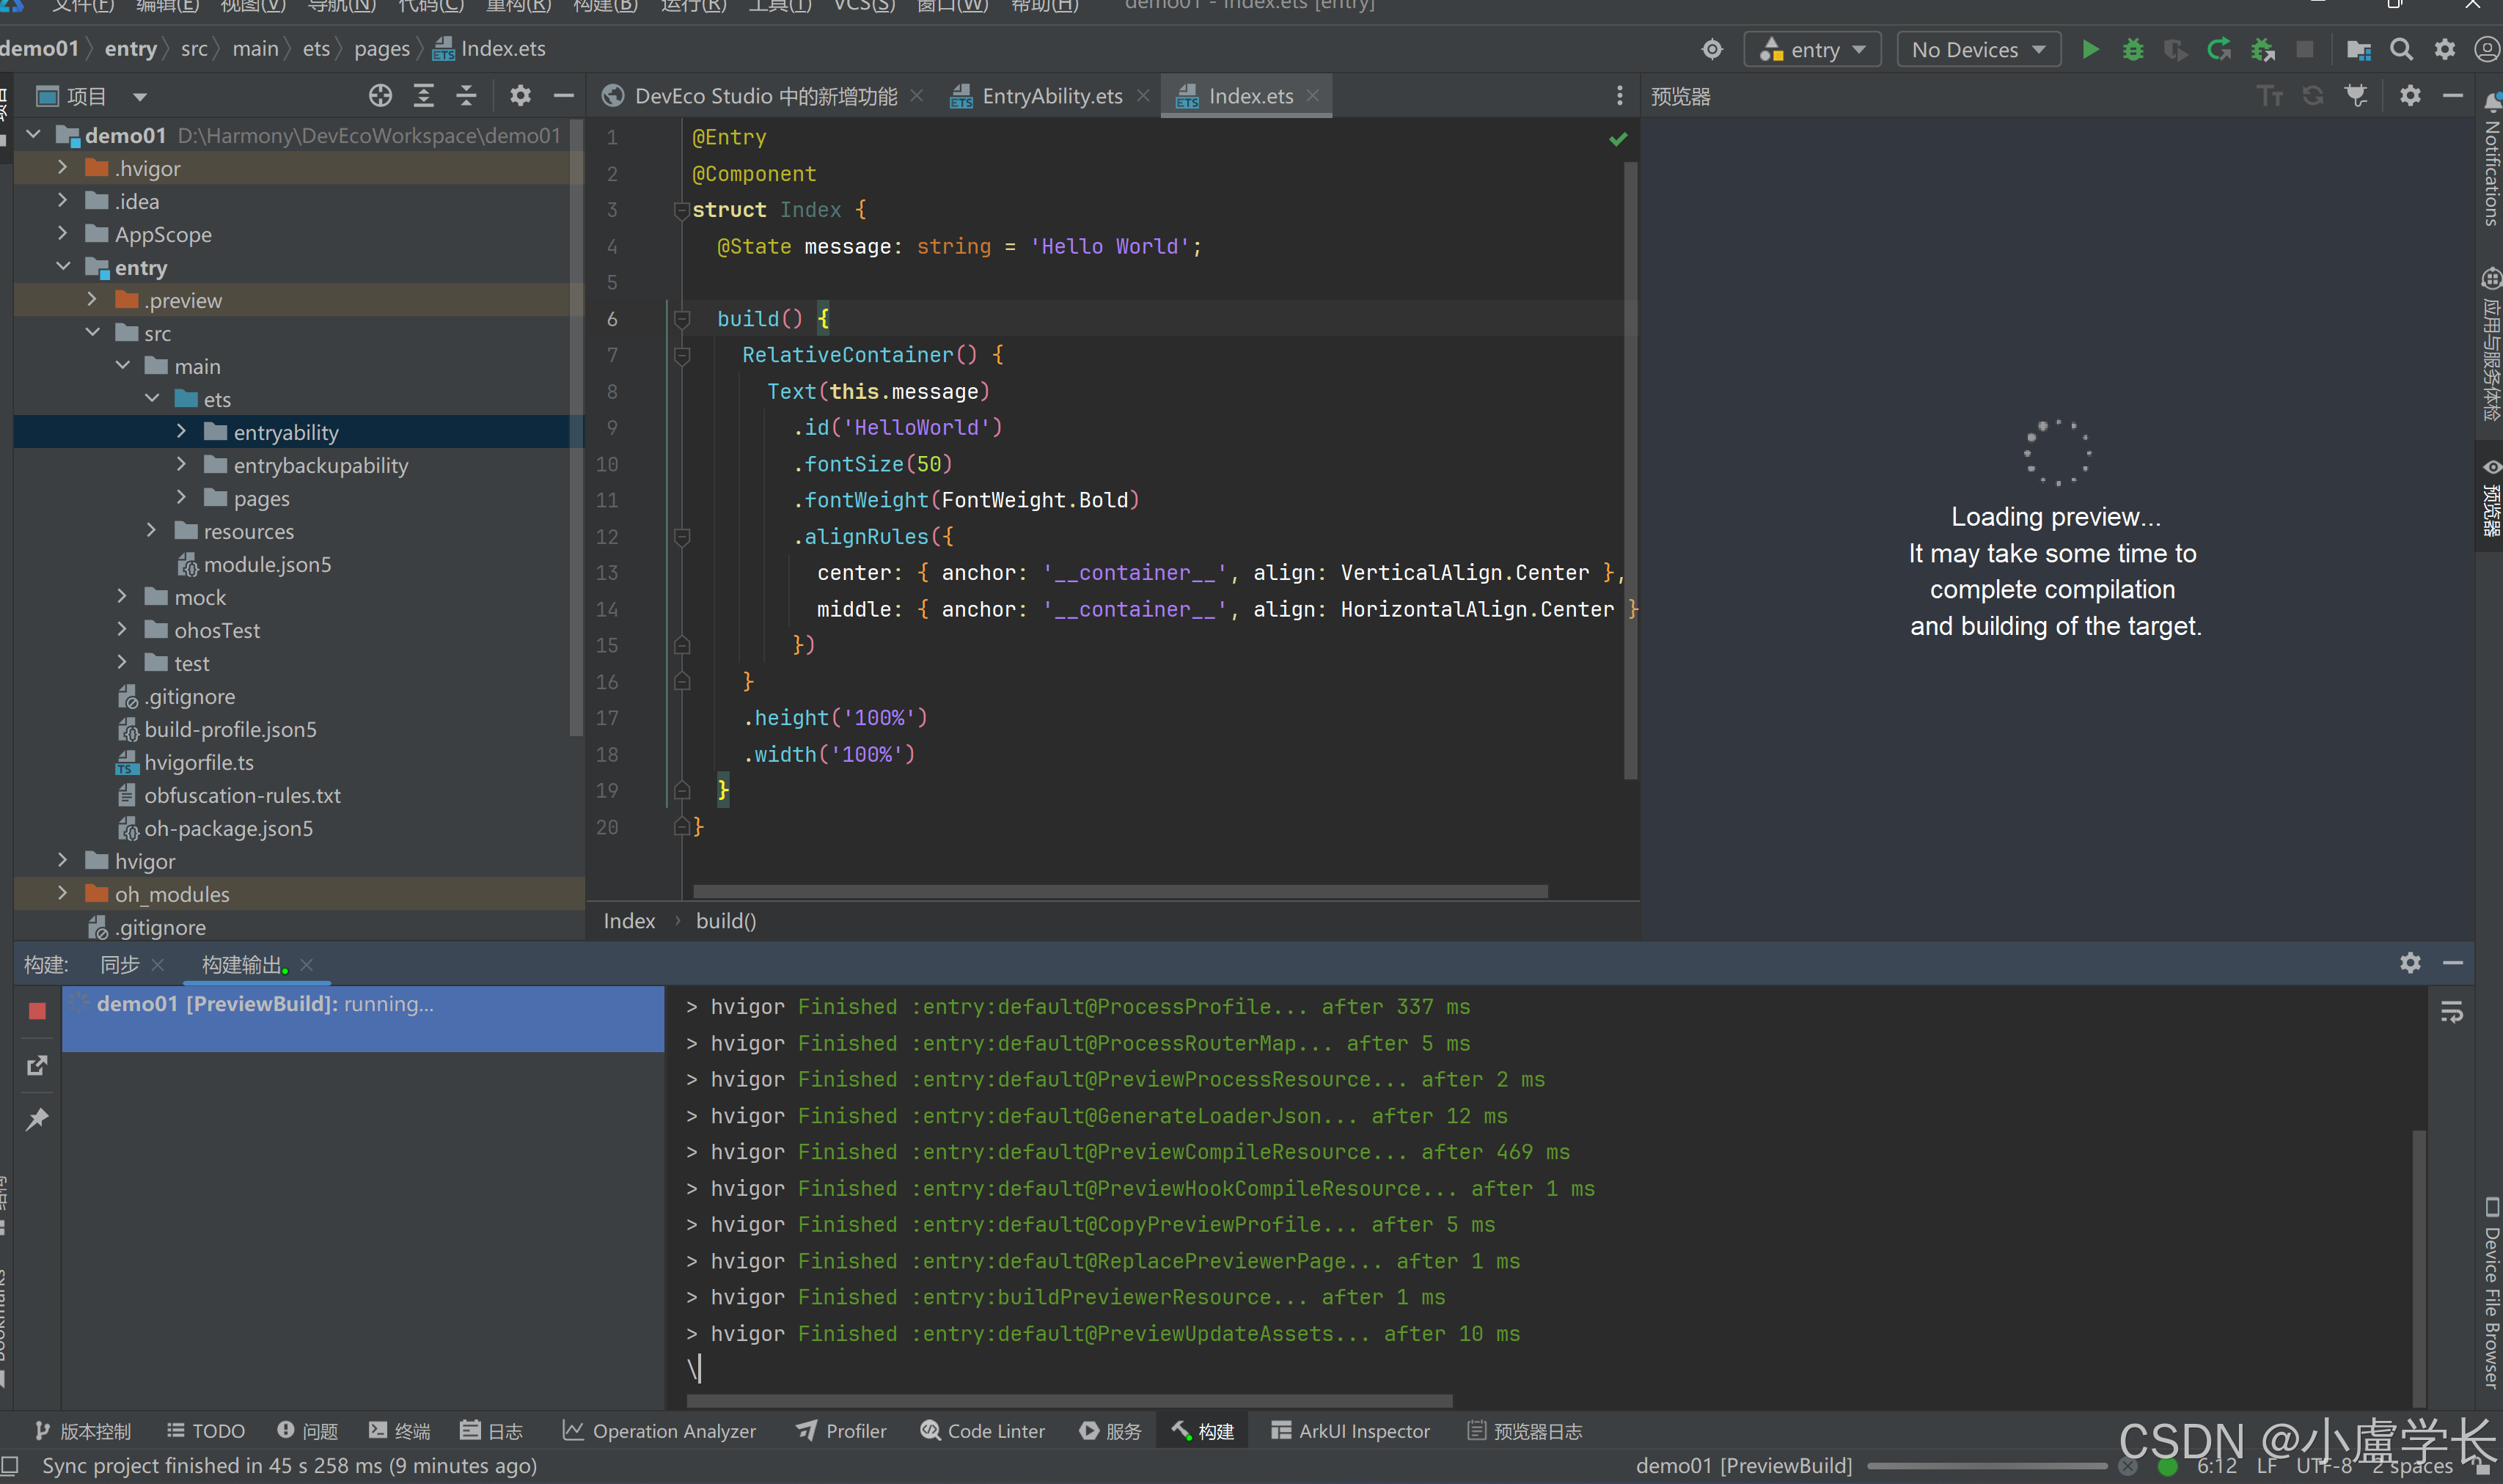Image resolution: width=2503 pixels, height=1484 pixels.
Task: Open the TODO tool window
Action: click(x=205, y=1431)
